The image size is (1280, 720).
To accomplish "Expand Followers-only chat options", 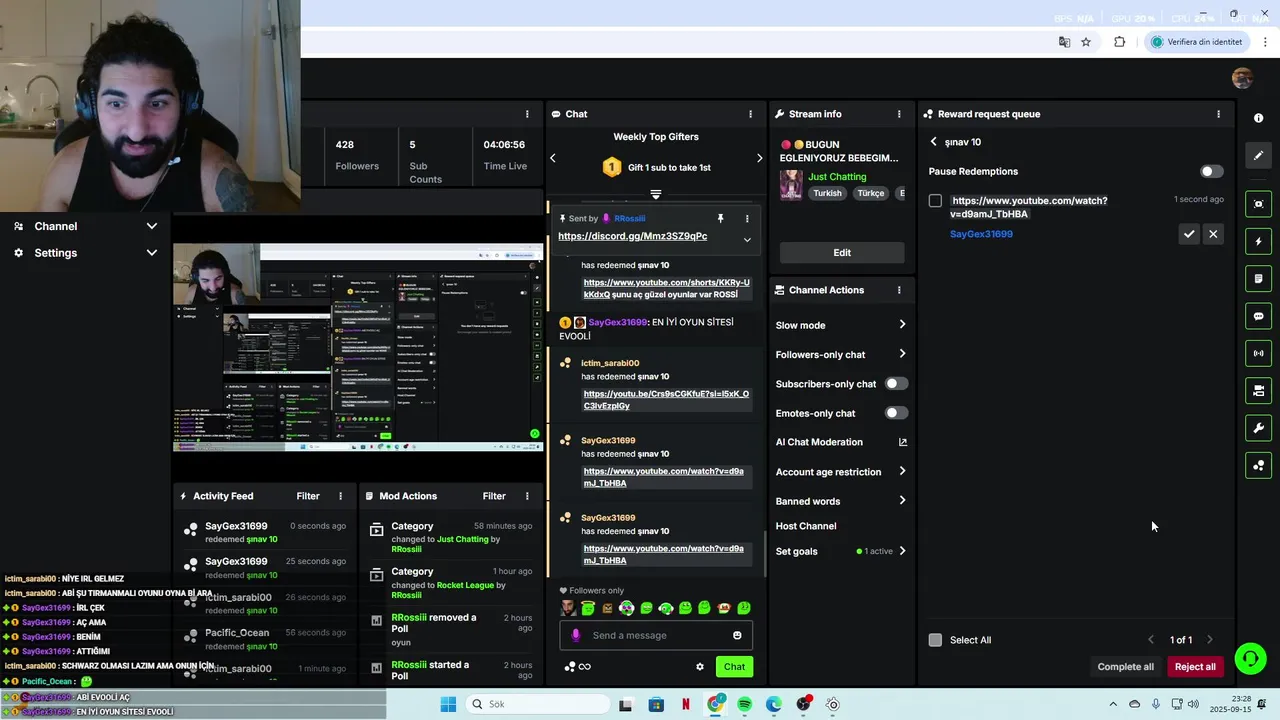I will click(902, 354).
